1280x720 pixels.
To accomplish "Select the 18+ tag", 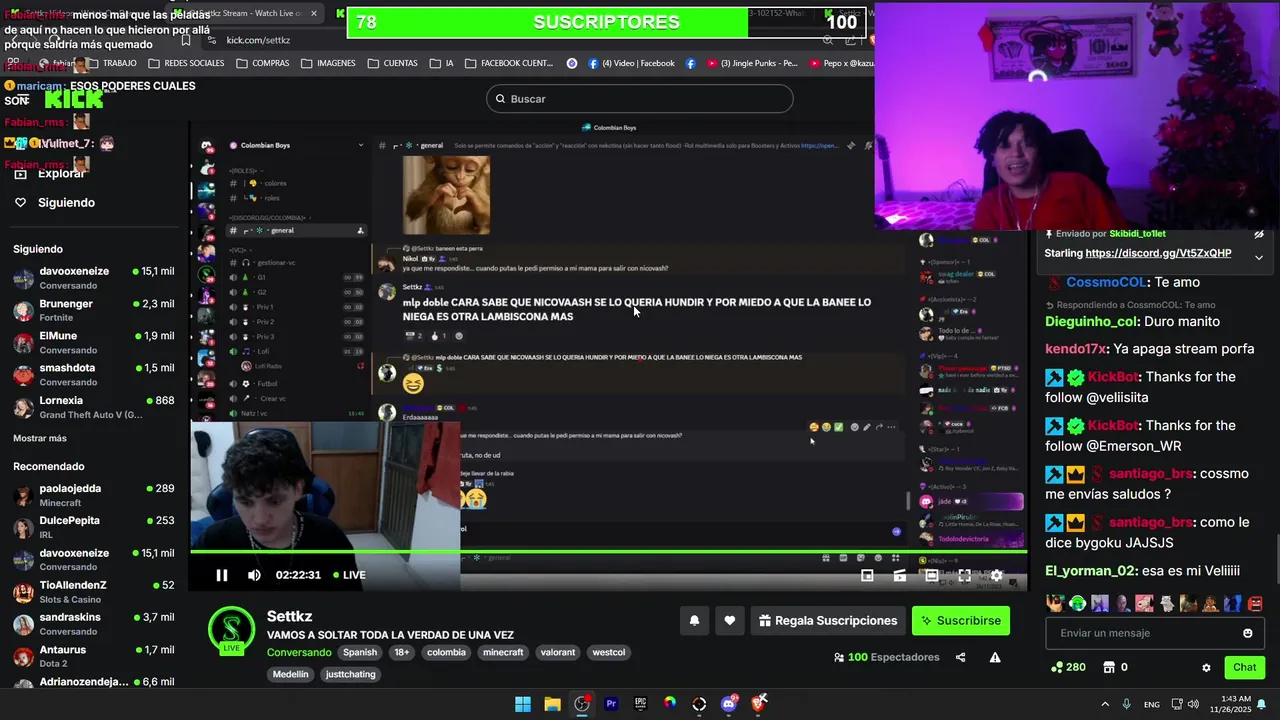I will coord(402,652).
